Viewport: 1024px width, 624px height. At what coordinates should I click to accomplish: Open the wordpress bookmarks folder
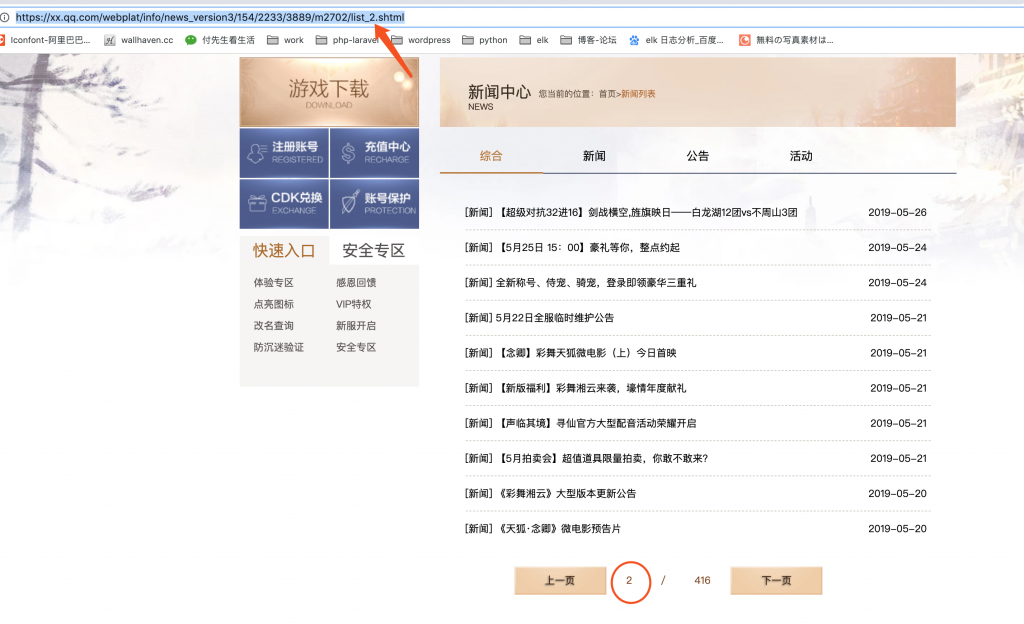(421, 40)
